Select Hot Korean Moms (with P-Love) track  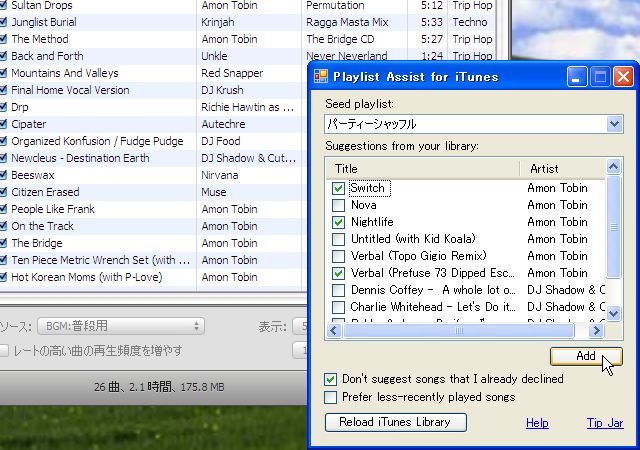[87, 277]
